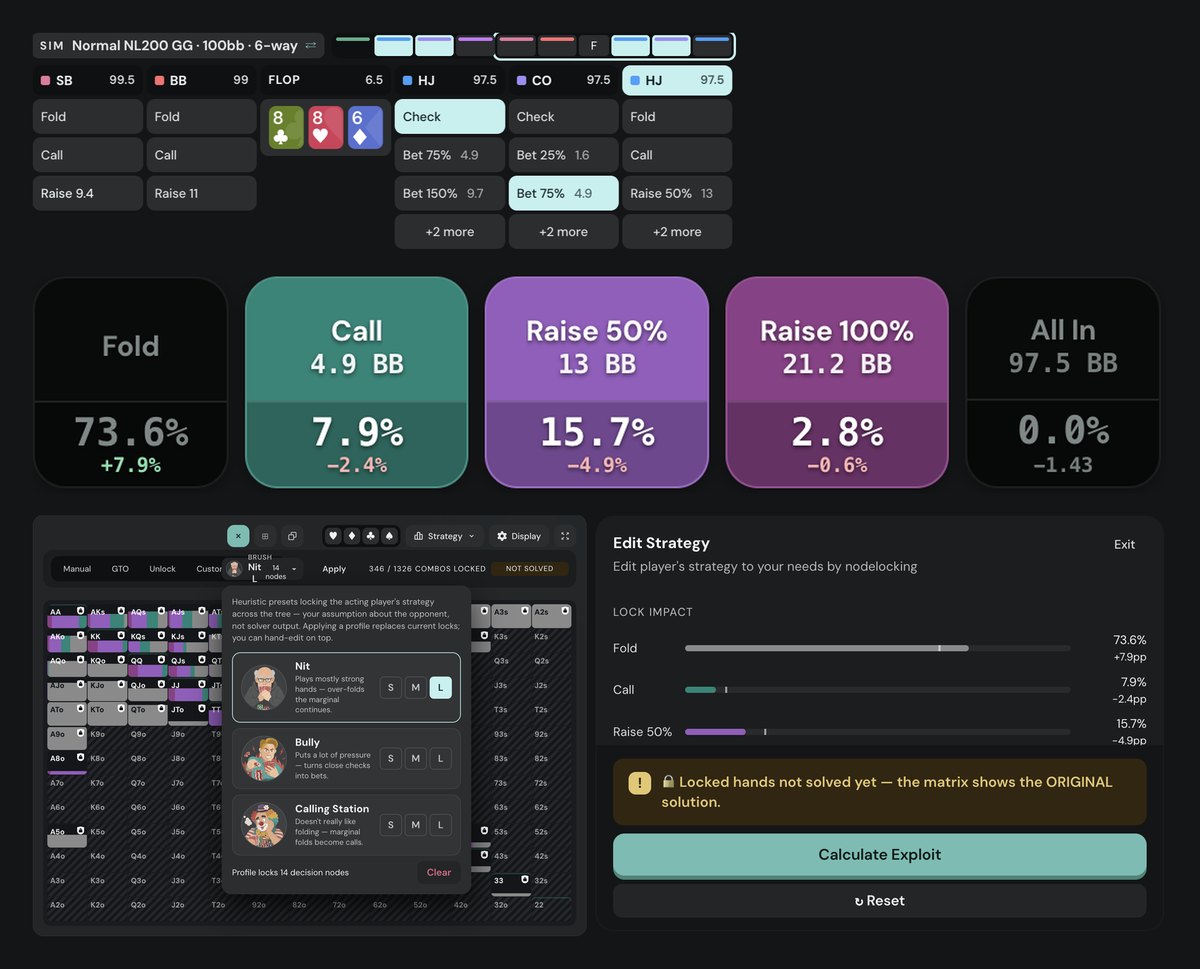1200x969 pixels.
Task: Click the Fold lock impact bar
Action: tap(877, 648)
